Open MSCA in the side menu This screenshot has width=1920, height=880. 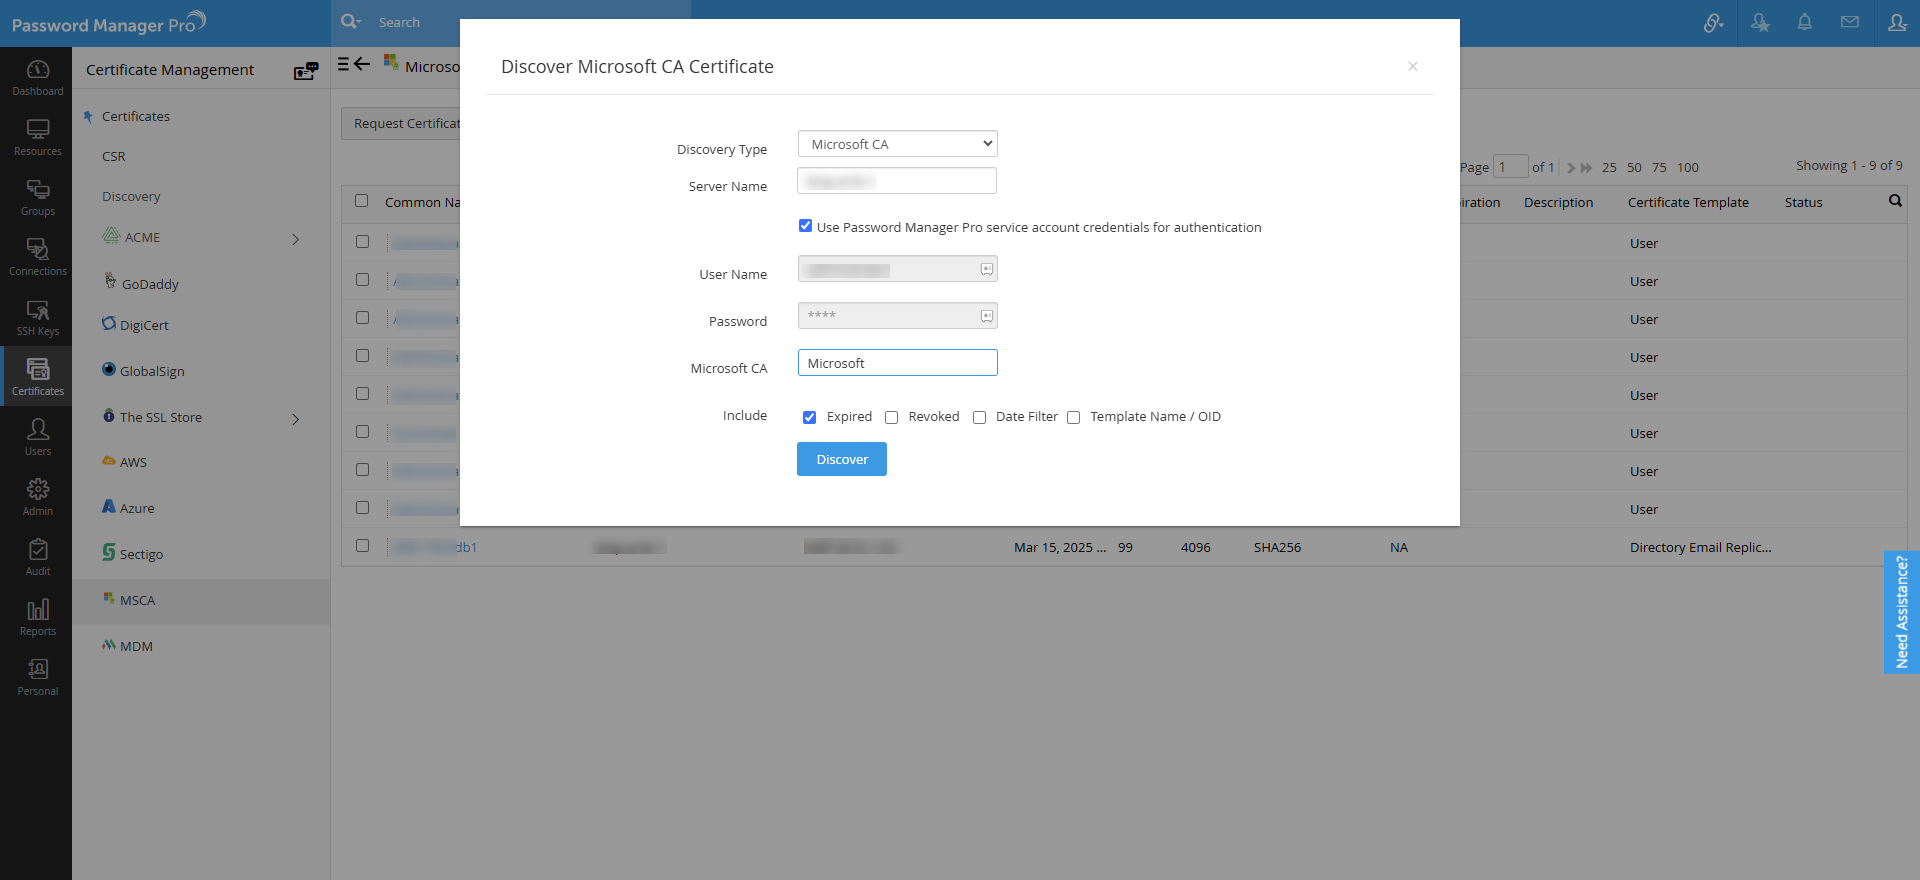click(137, 600)
